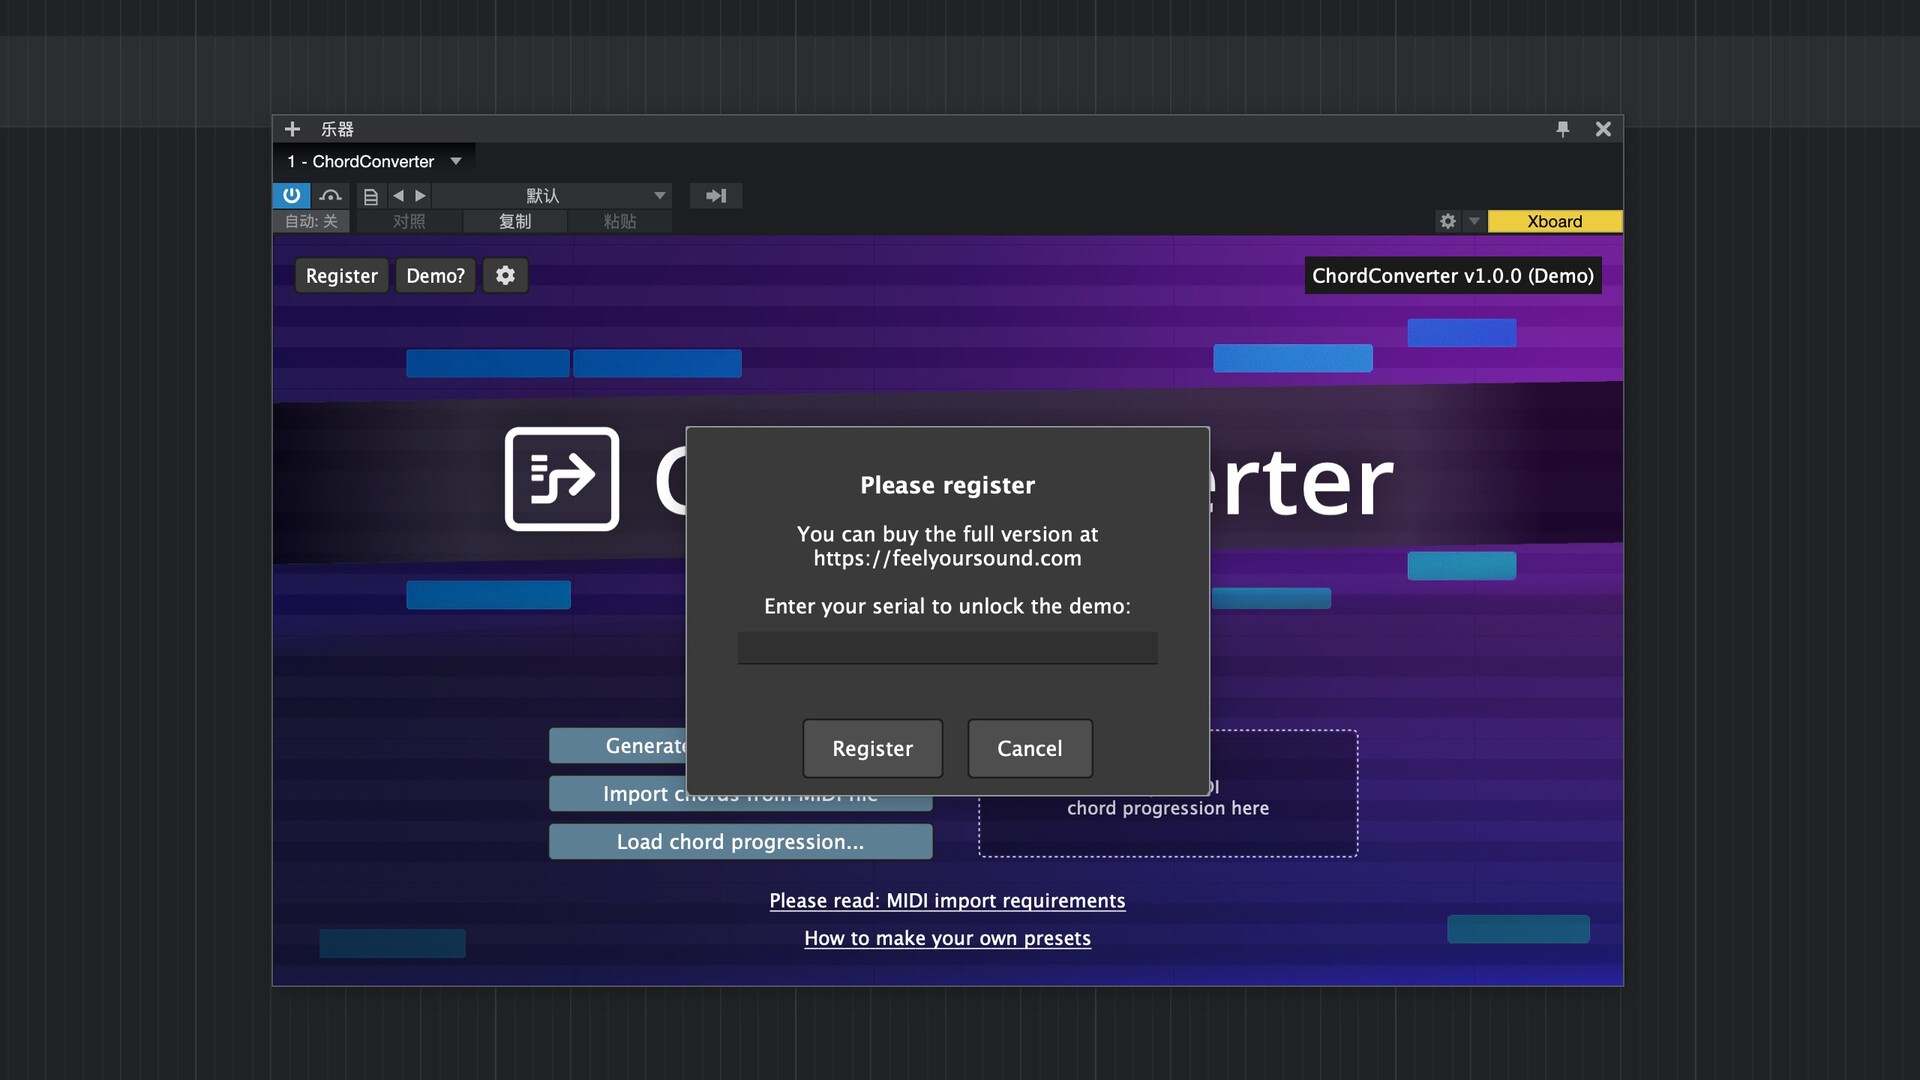Click the Demo? button
The width and height of the screenshot is (1920, 1080).
point(435,276)
